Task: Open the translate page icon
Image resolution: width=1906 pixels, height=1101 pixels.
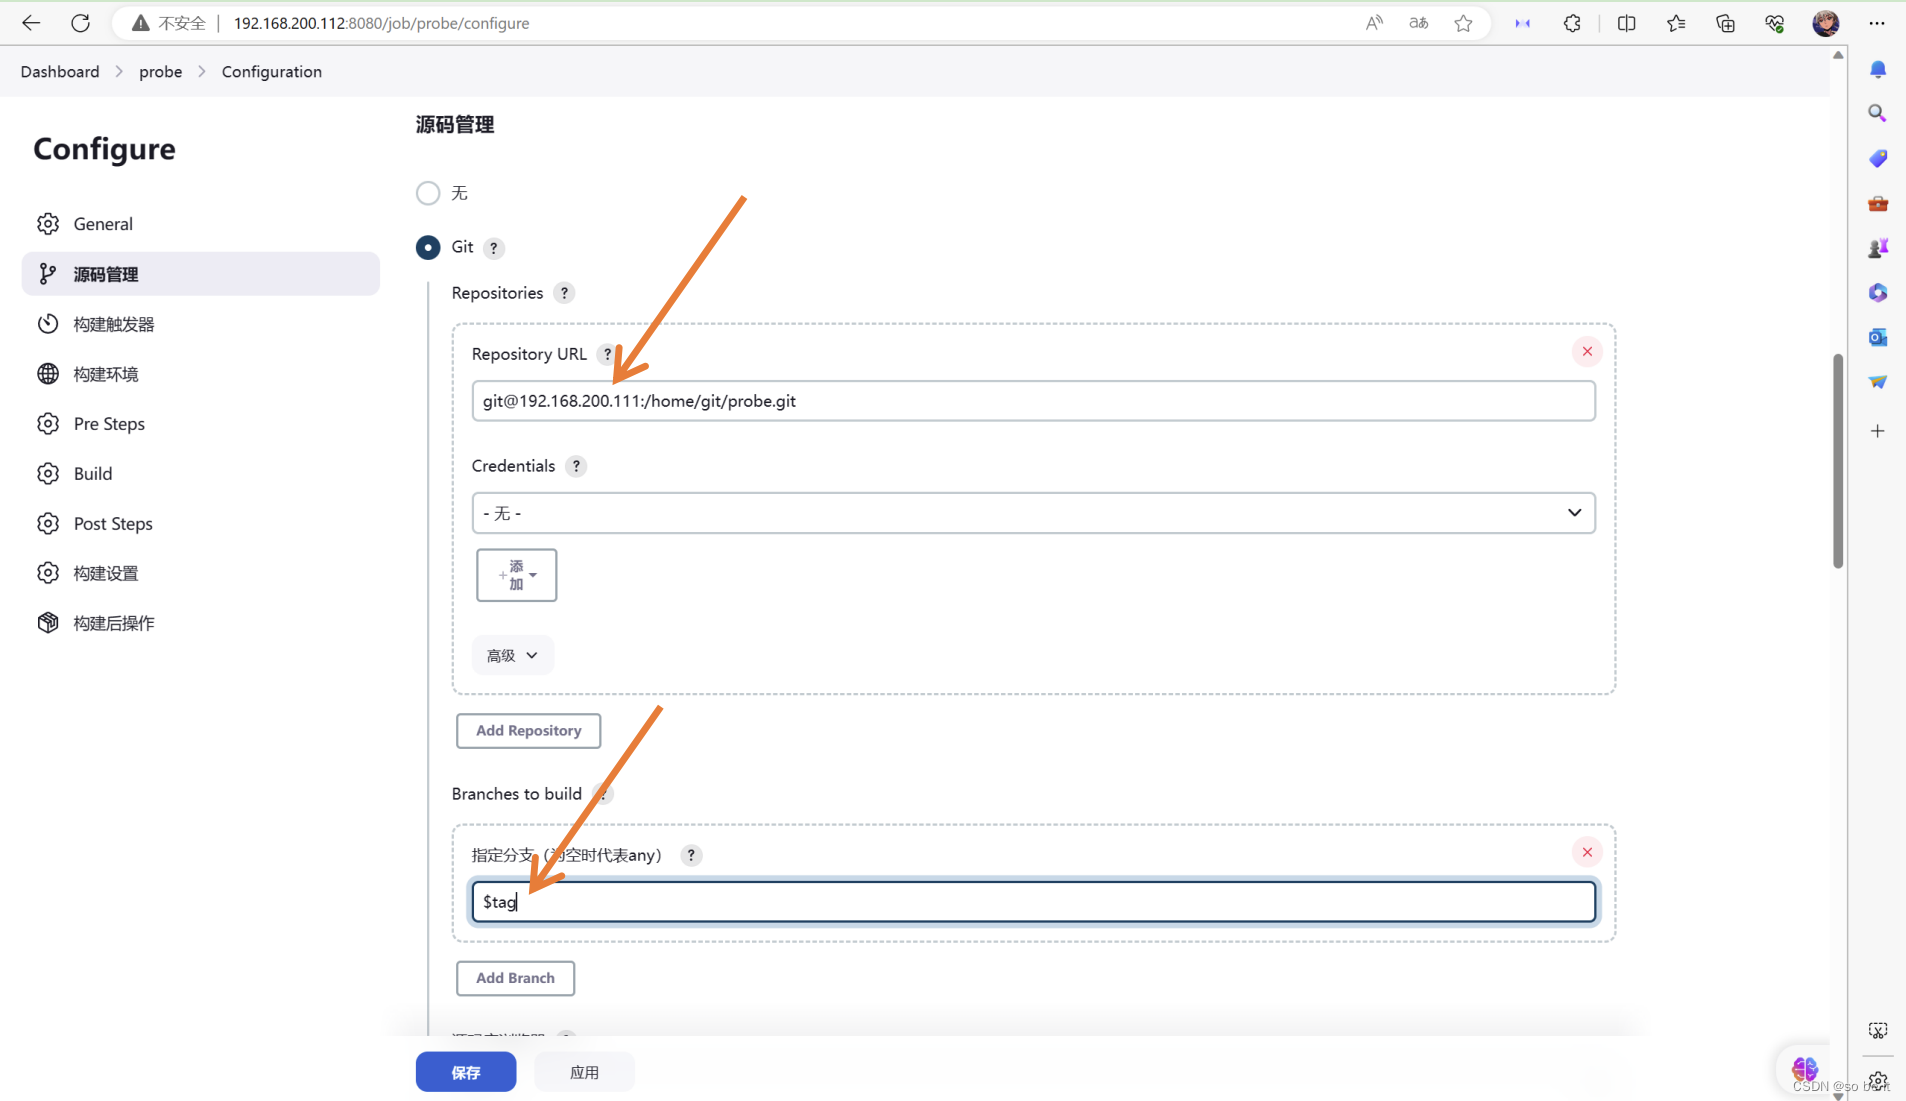Action: click(x=1418, y=23)
